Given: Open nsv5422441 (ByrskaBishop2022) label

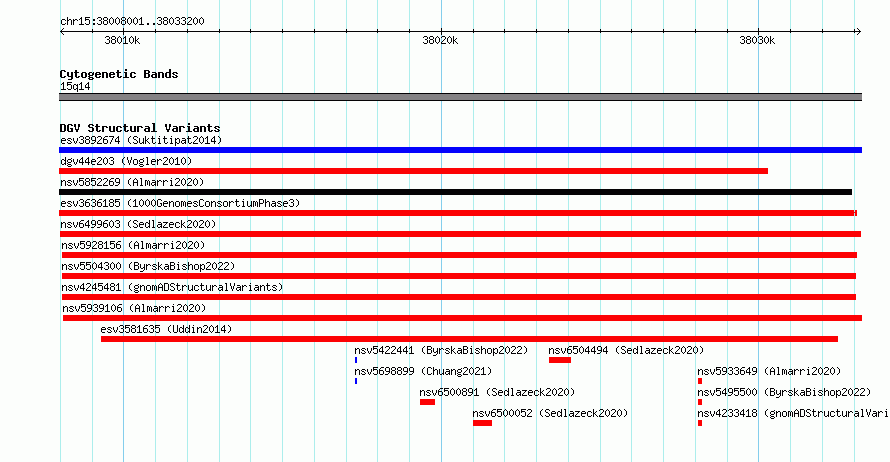Looking at the screenshot, I should tap(441, 350).
